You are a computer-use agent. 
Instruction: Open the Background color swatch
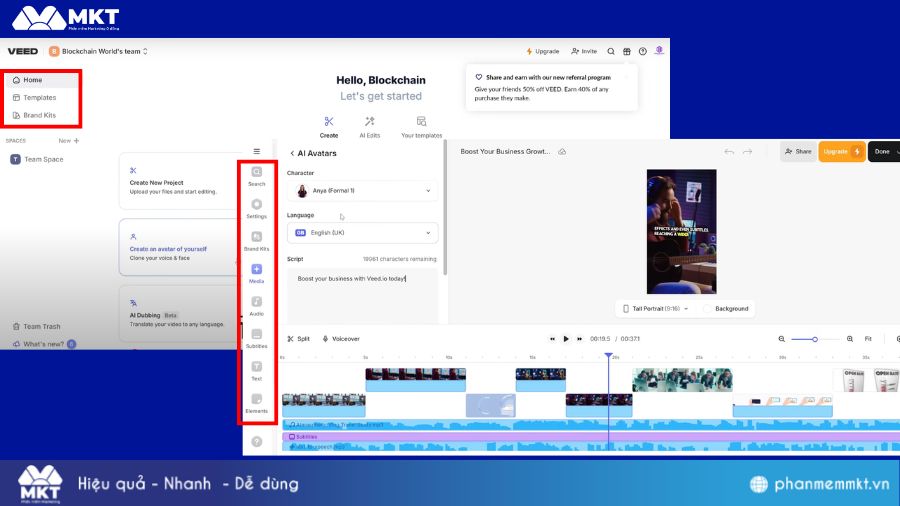(708, 309)
